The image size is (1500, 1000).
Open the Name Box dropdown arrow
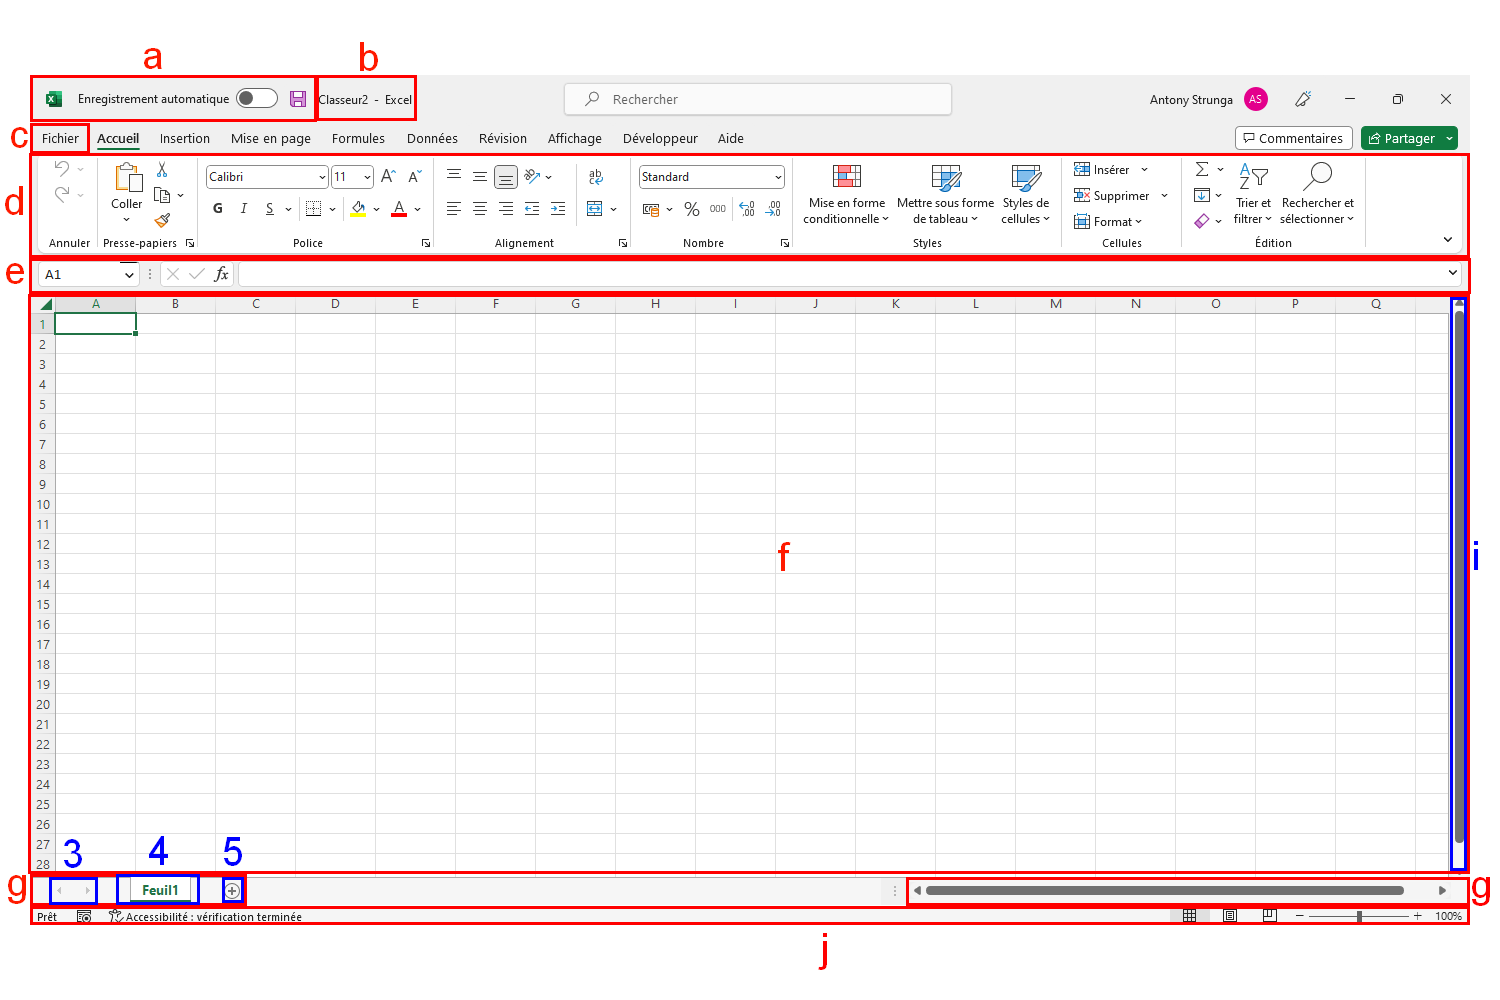pos(129,275)
